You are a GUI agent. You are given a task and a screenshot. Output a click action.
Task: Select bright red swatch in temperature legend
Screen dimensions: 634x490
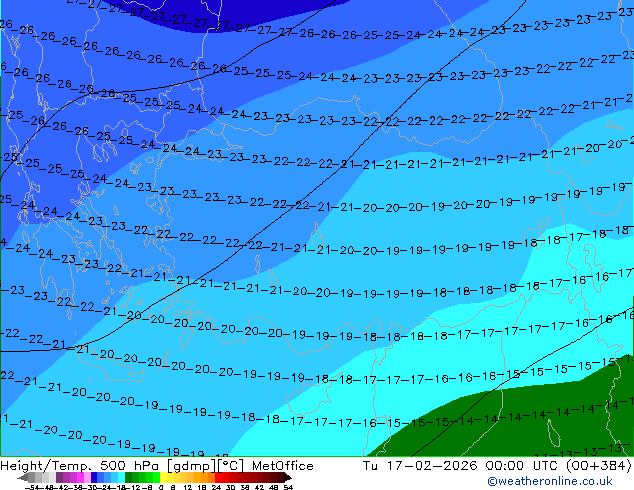(x=218, y=477)
